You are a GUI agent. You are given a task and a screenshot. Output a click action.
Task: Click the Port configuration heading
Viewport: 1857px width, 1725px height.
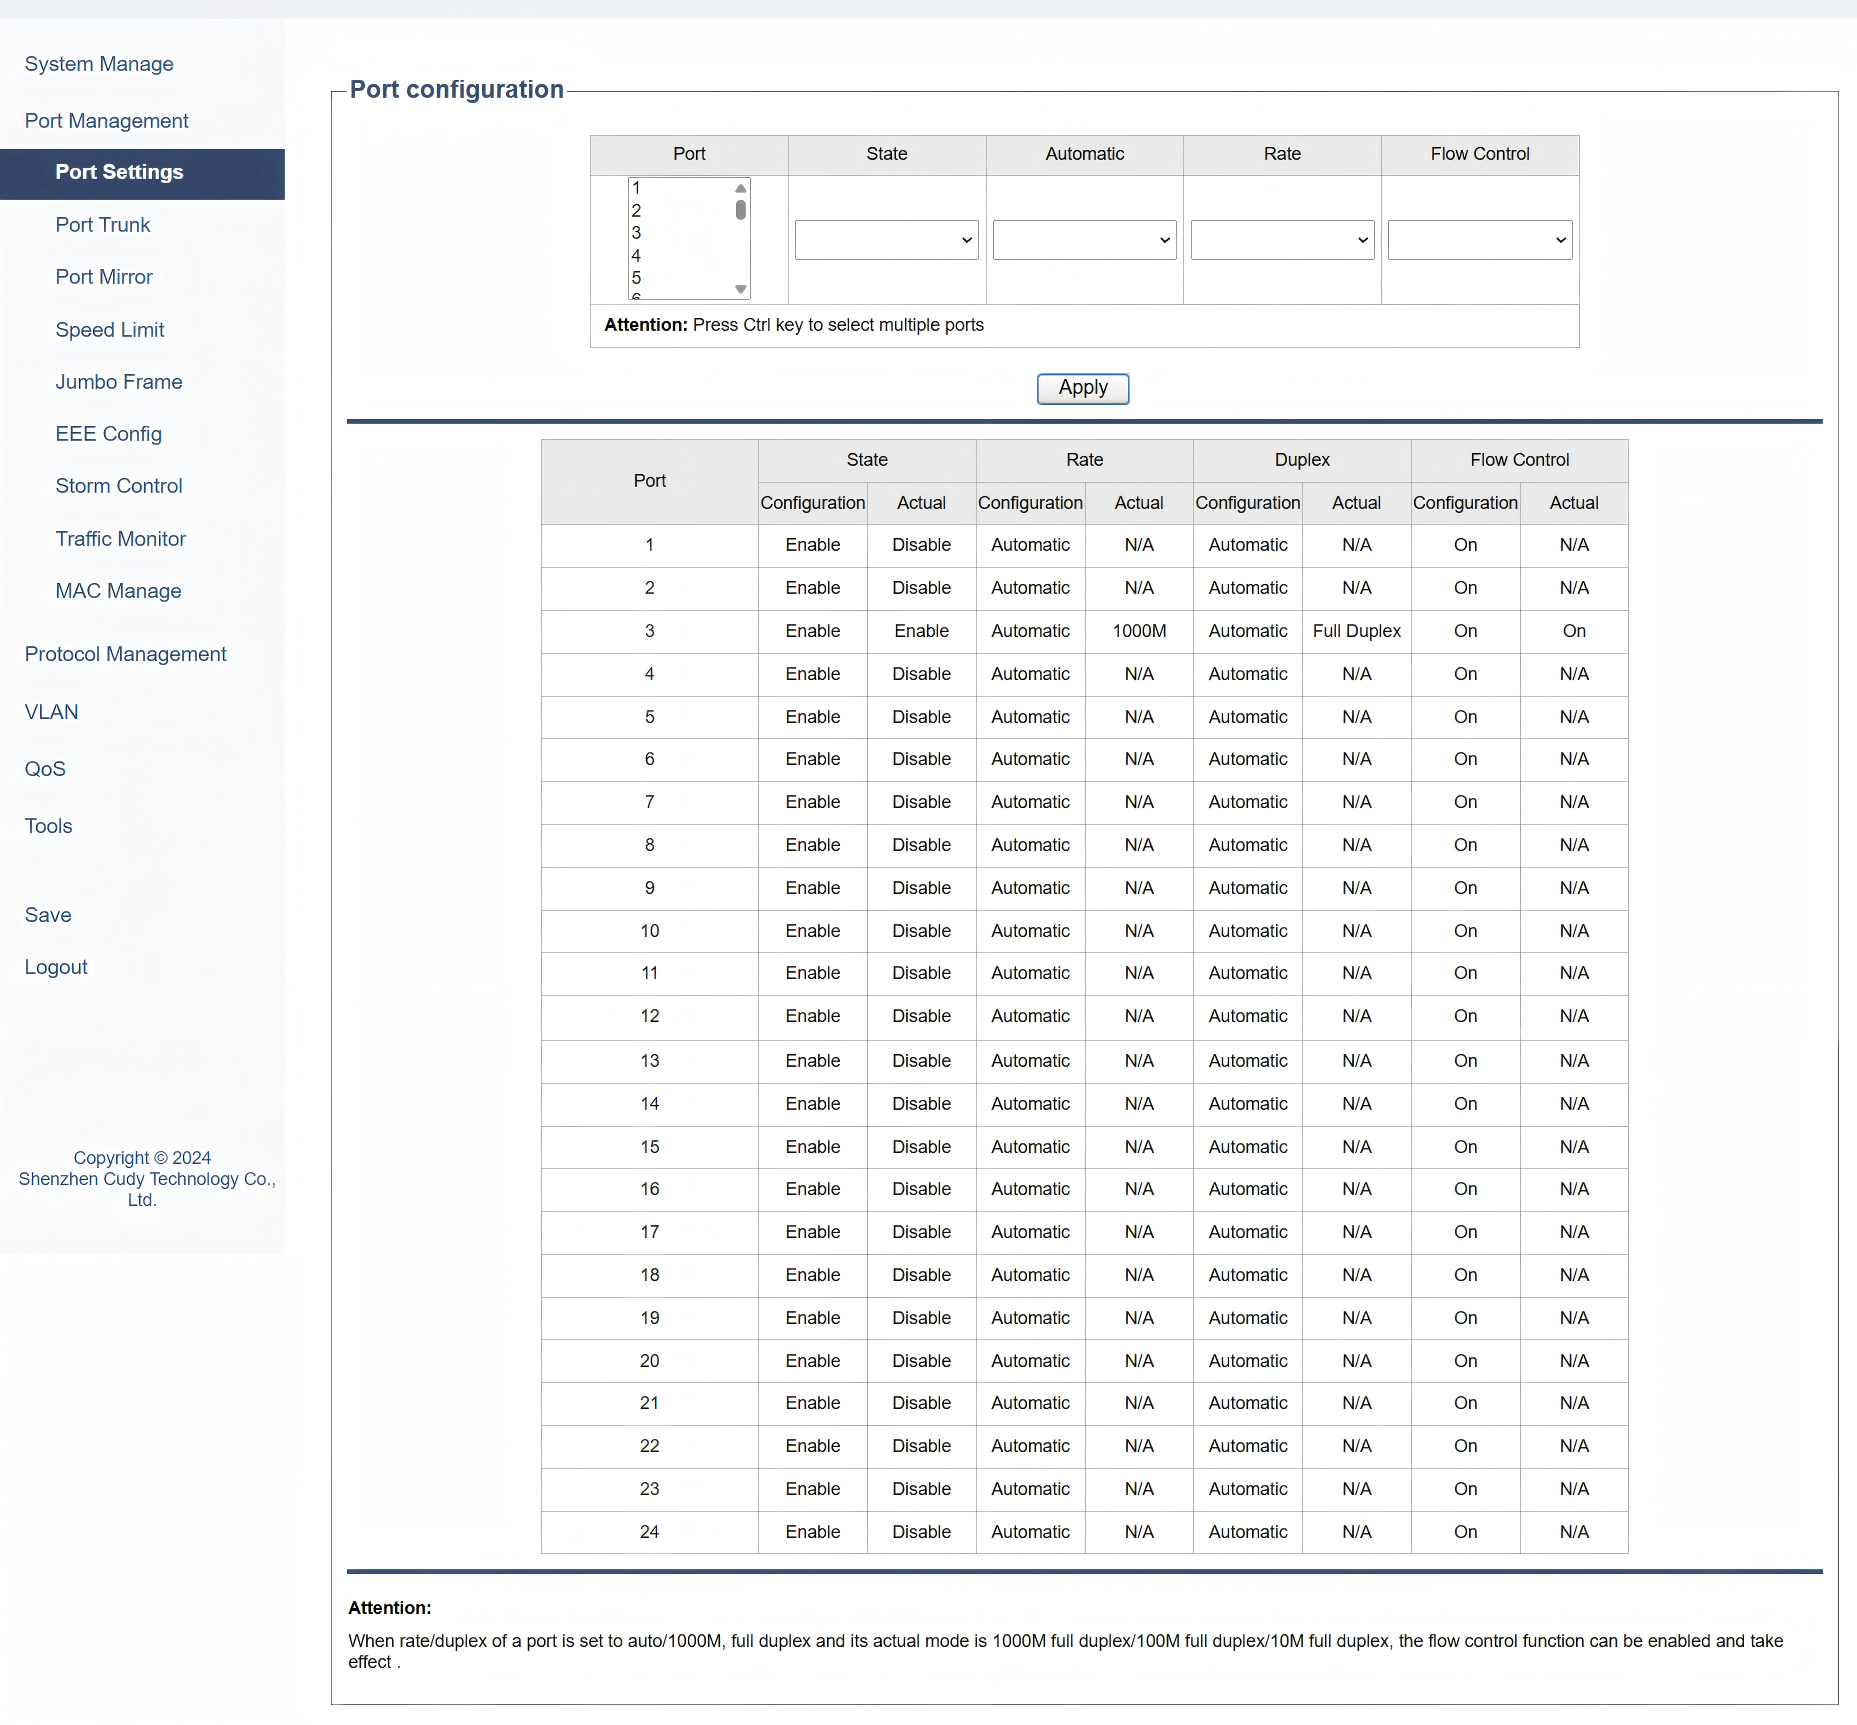pyautogui.click(x=457, y=90)
